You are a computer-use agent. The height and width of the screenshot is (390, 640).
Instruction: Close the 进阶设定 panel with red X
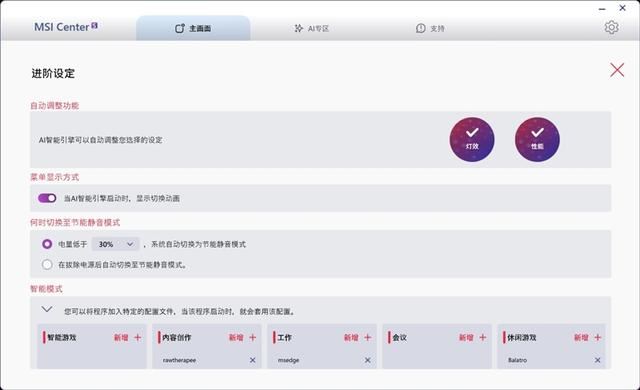point(617,70)
